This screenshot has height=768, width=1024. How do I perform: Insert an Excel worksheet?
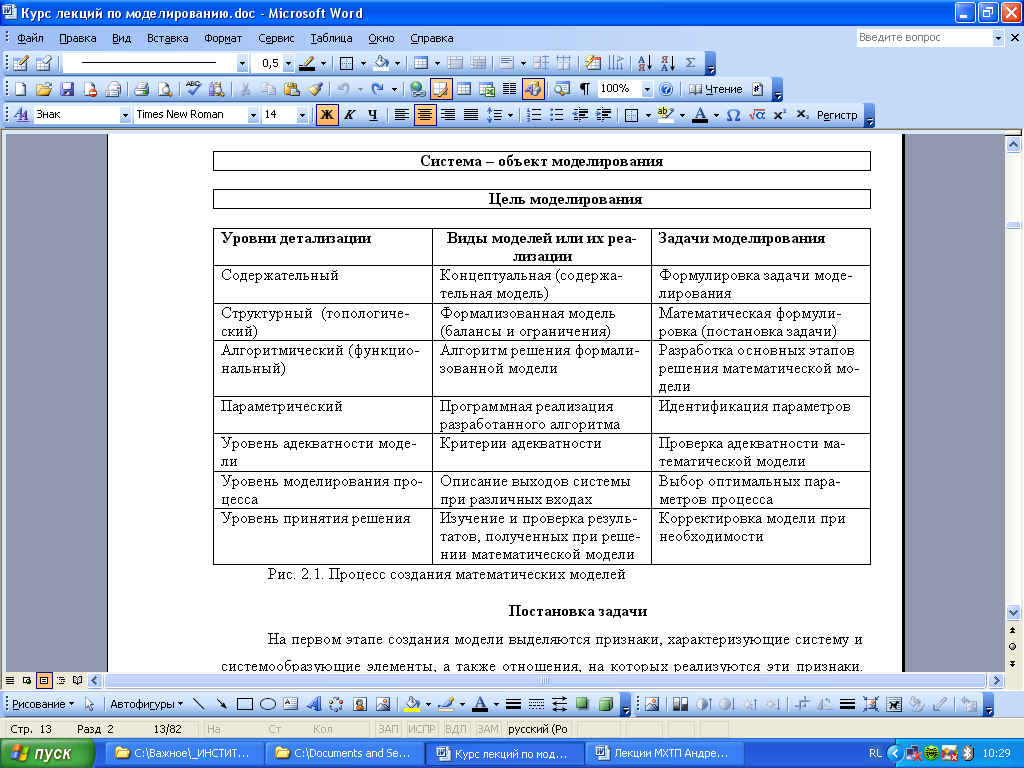[x=487, y=89]
